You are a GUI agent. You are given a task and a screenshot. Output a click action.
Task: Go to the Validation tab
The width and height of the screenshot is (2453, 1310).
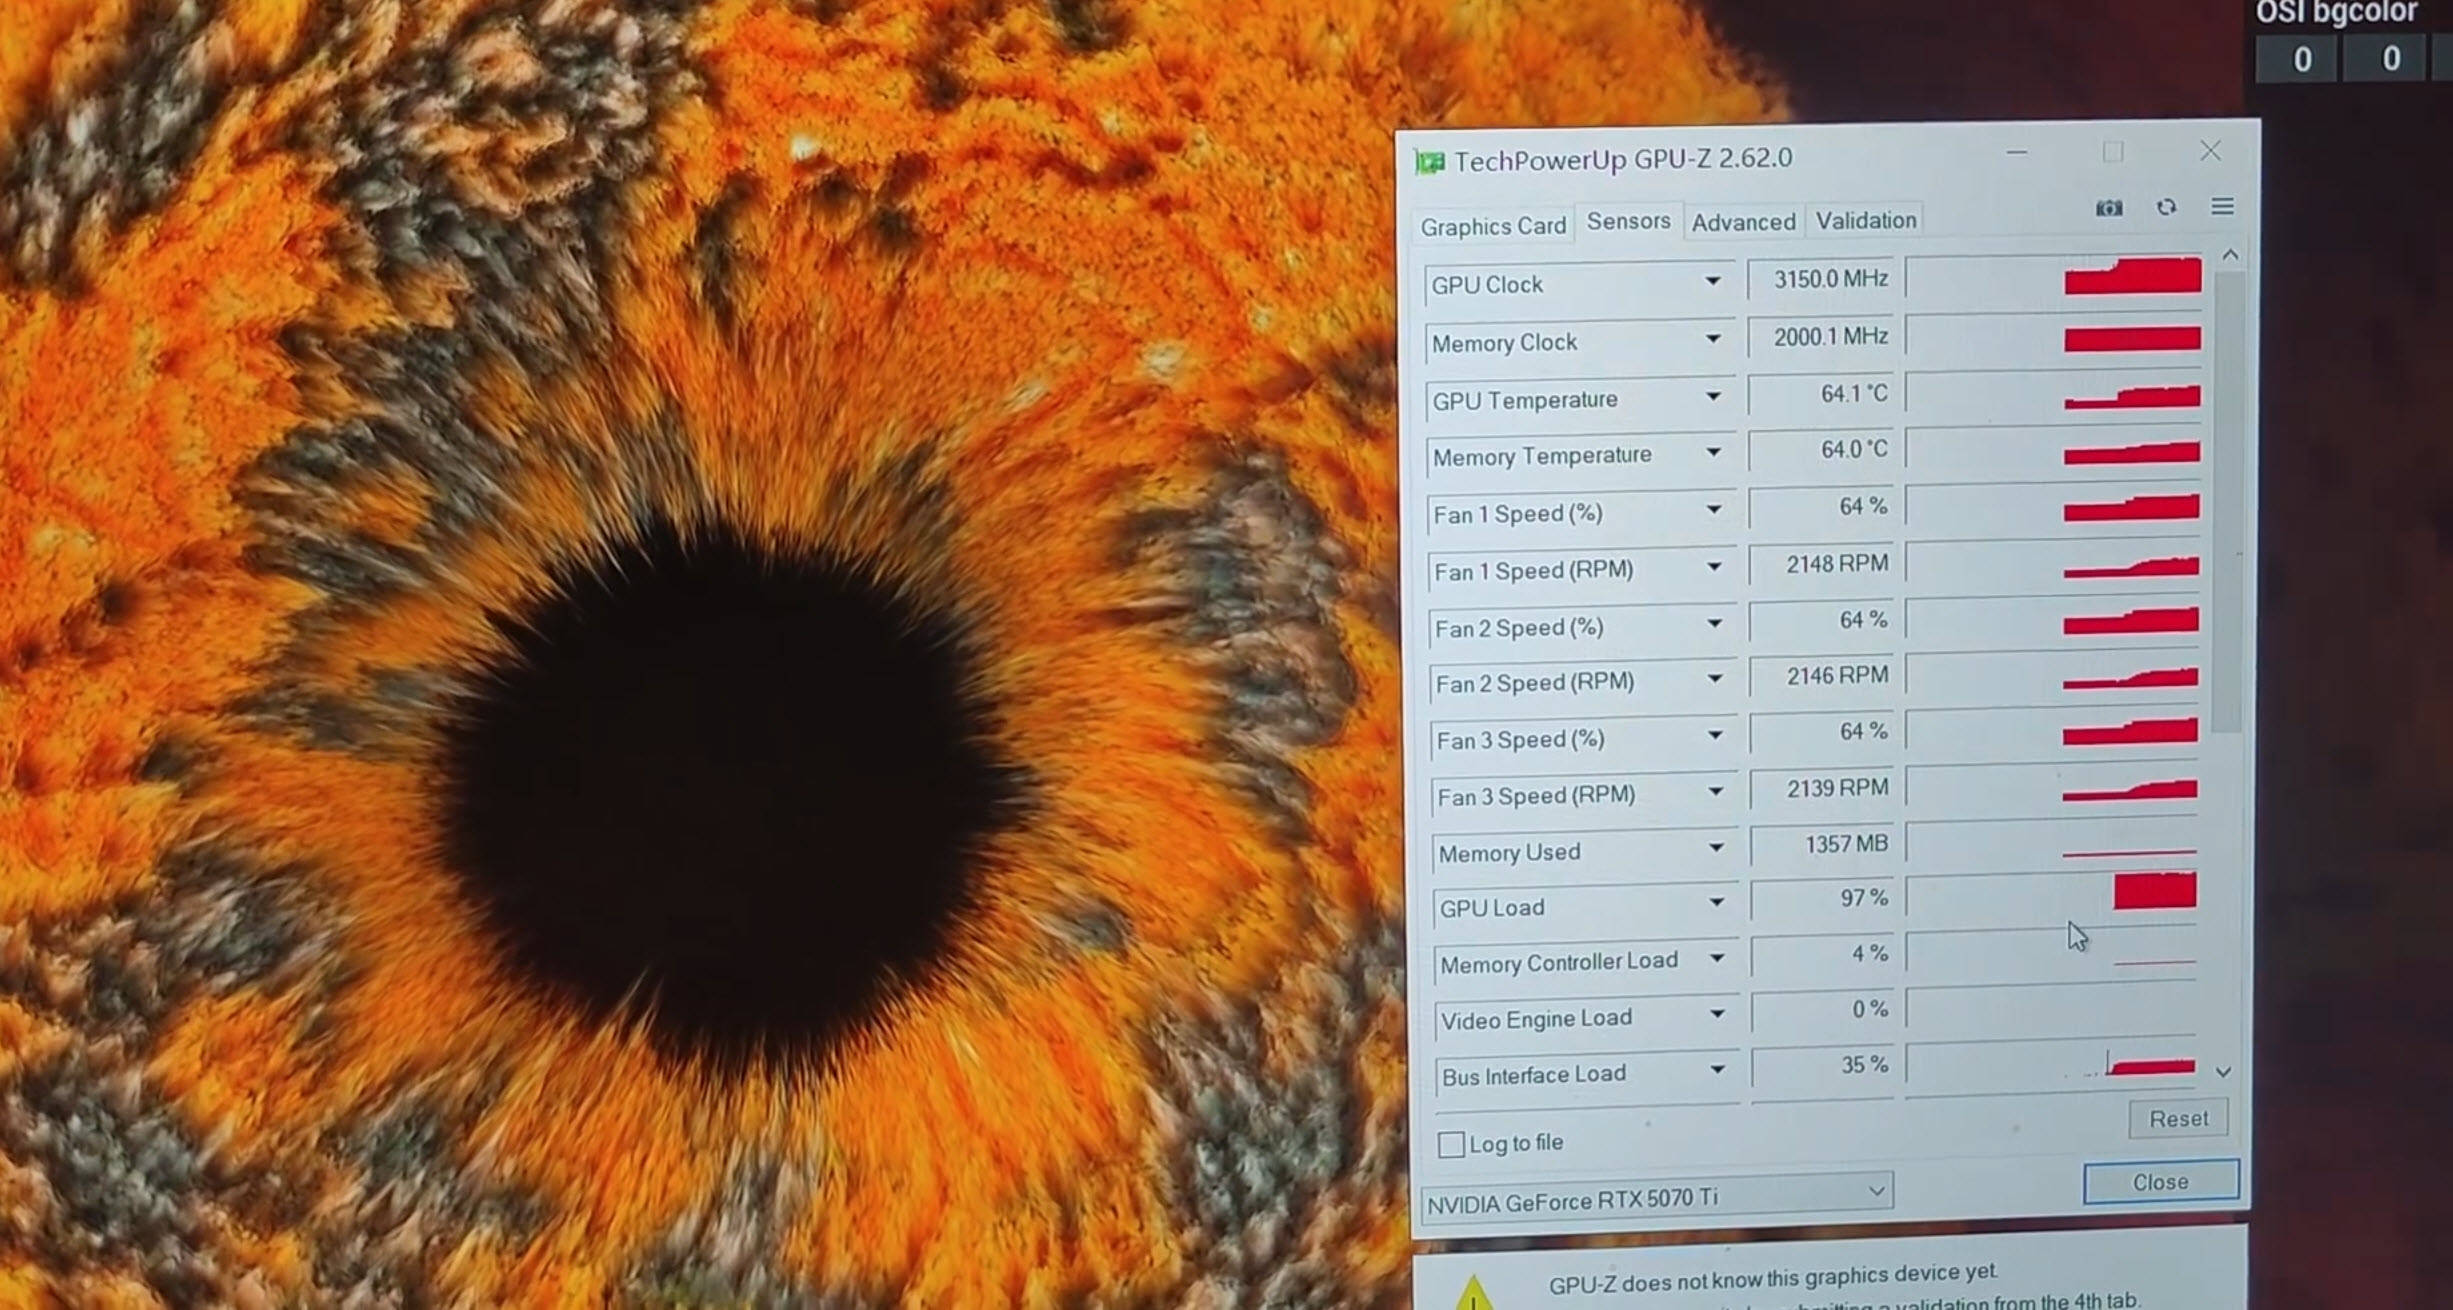tap(1866, 220)
